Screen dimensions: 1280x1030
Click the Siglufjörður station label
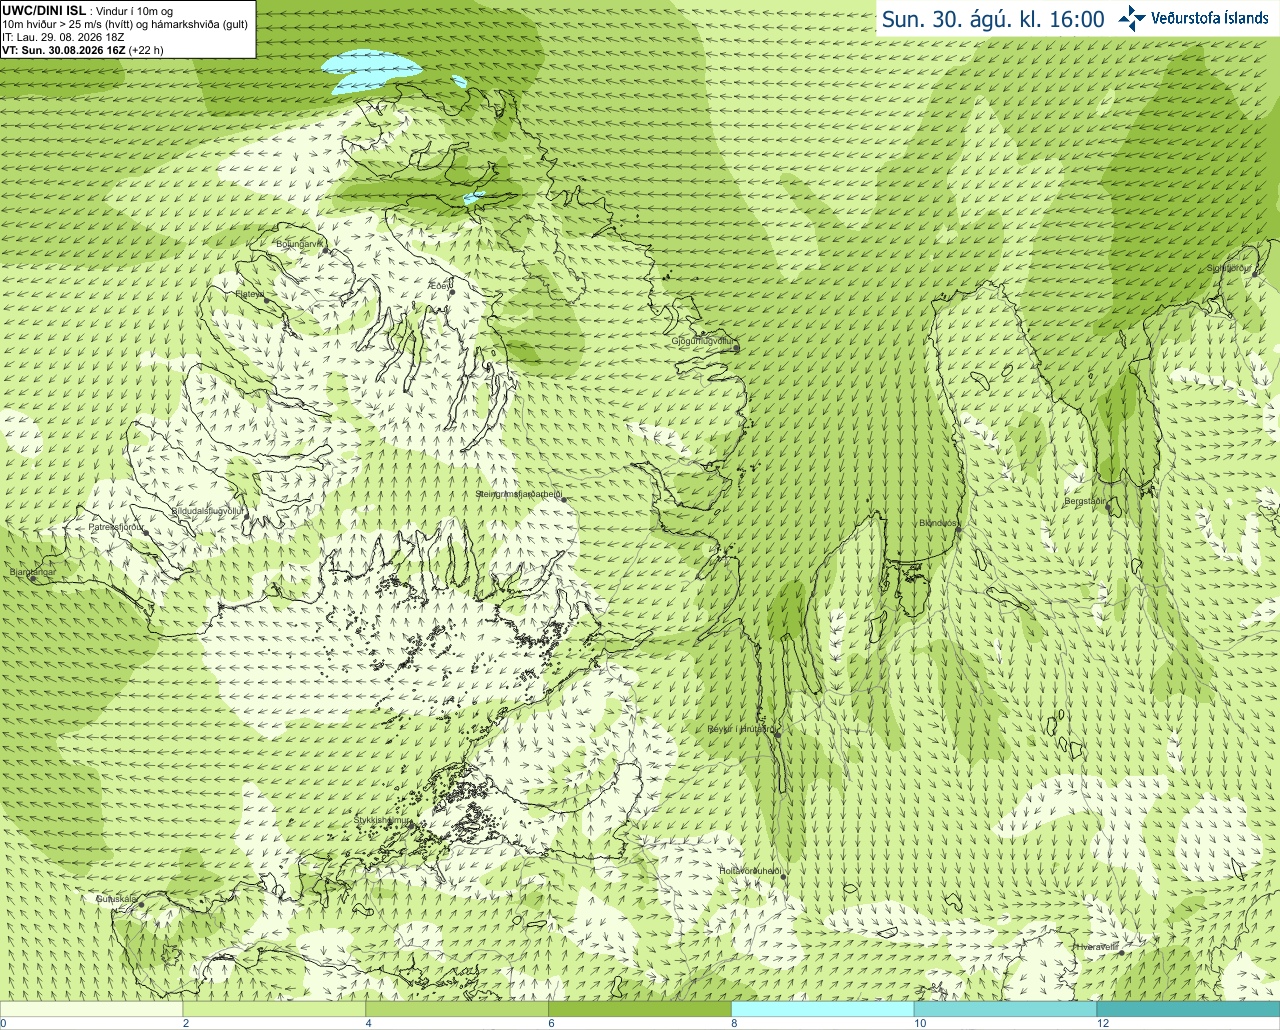click(1229, 268)
